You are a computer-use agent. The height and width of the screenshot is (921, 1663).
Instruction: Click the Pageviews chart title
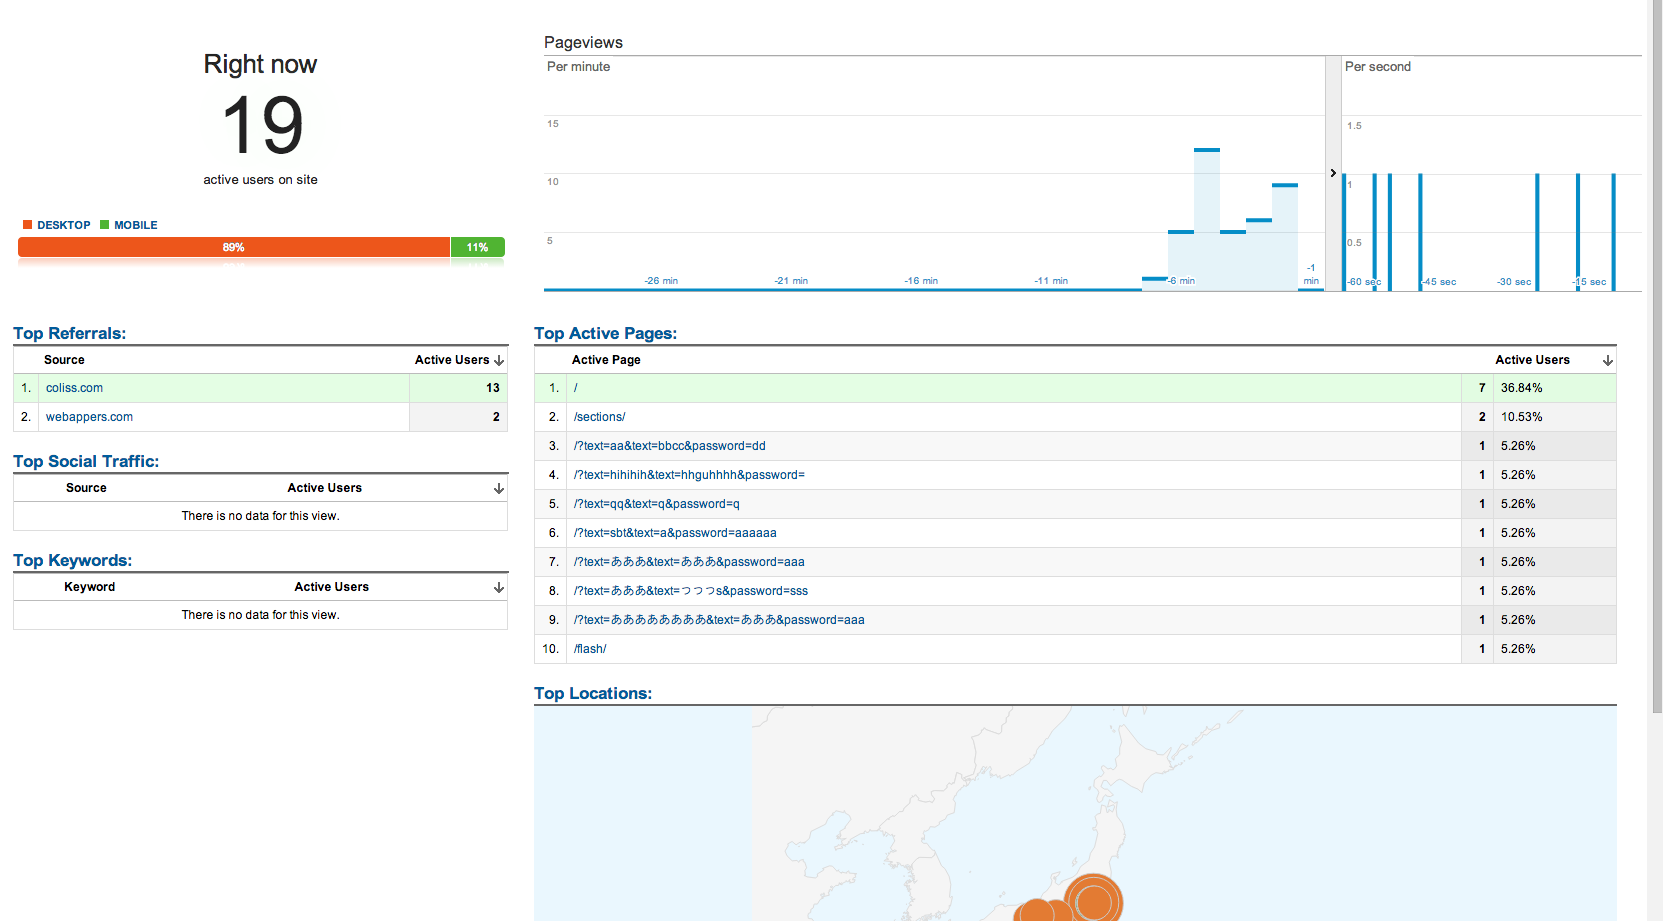(x=583, y=42)
